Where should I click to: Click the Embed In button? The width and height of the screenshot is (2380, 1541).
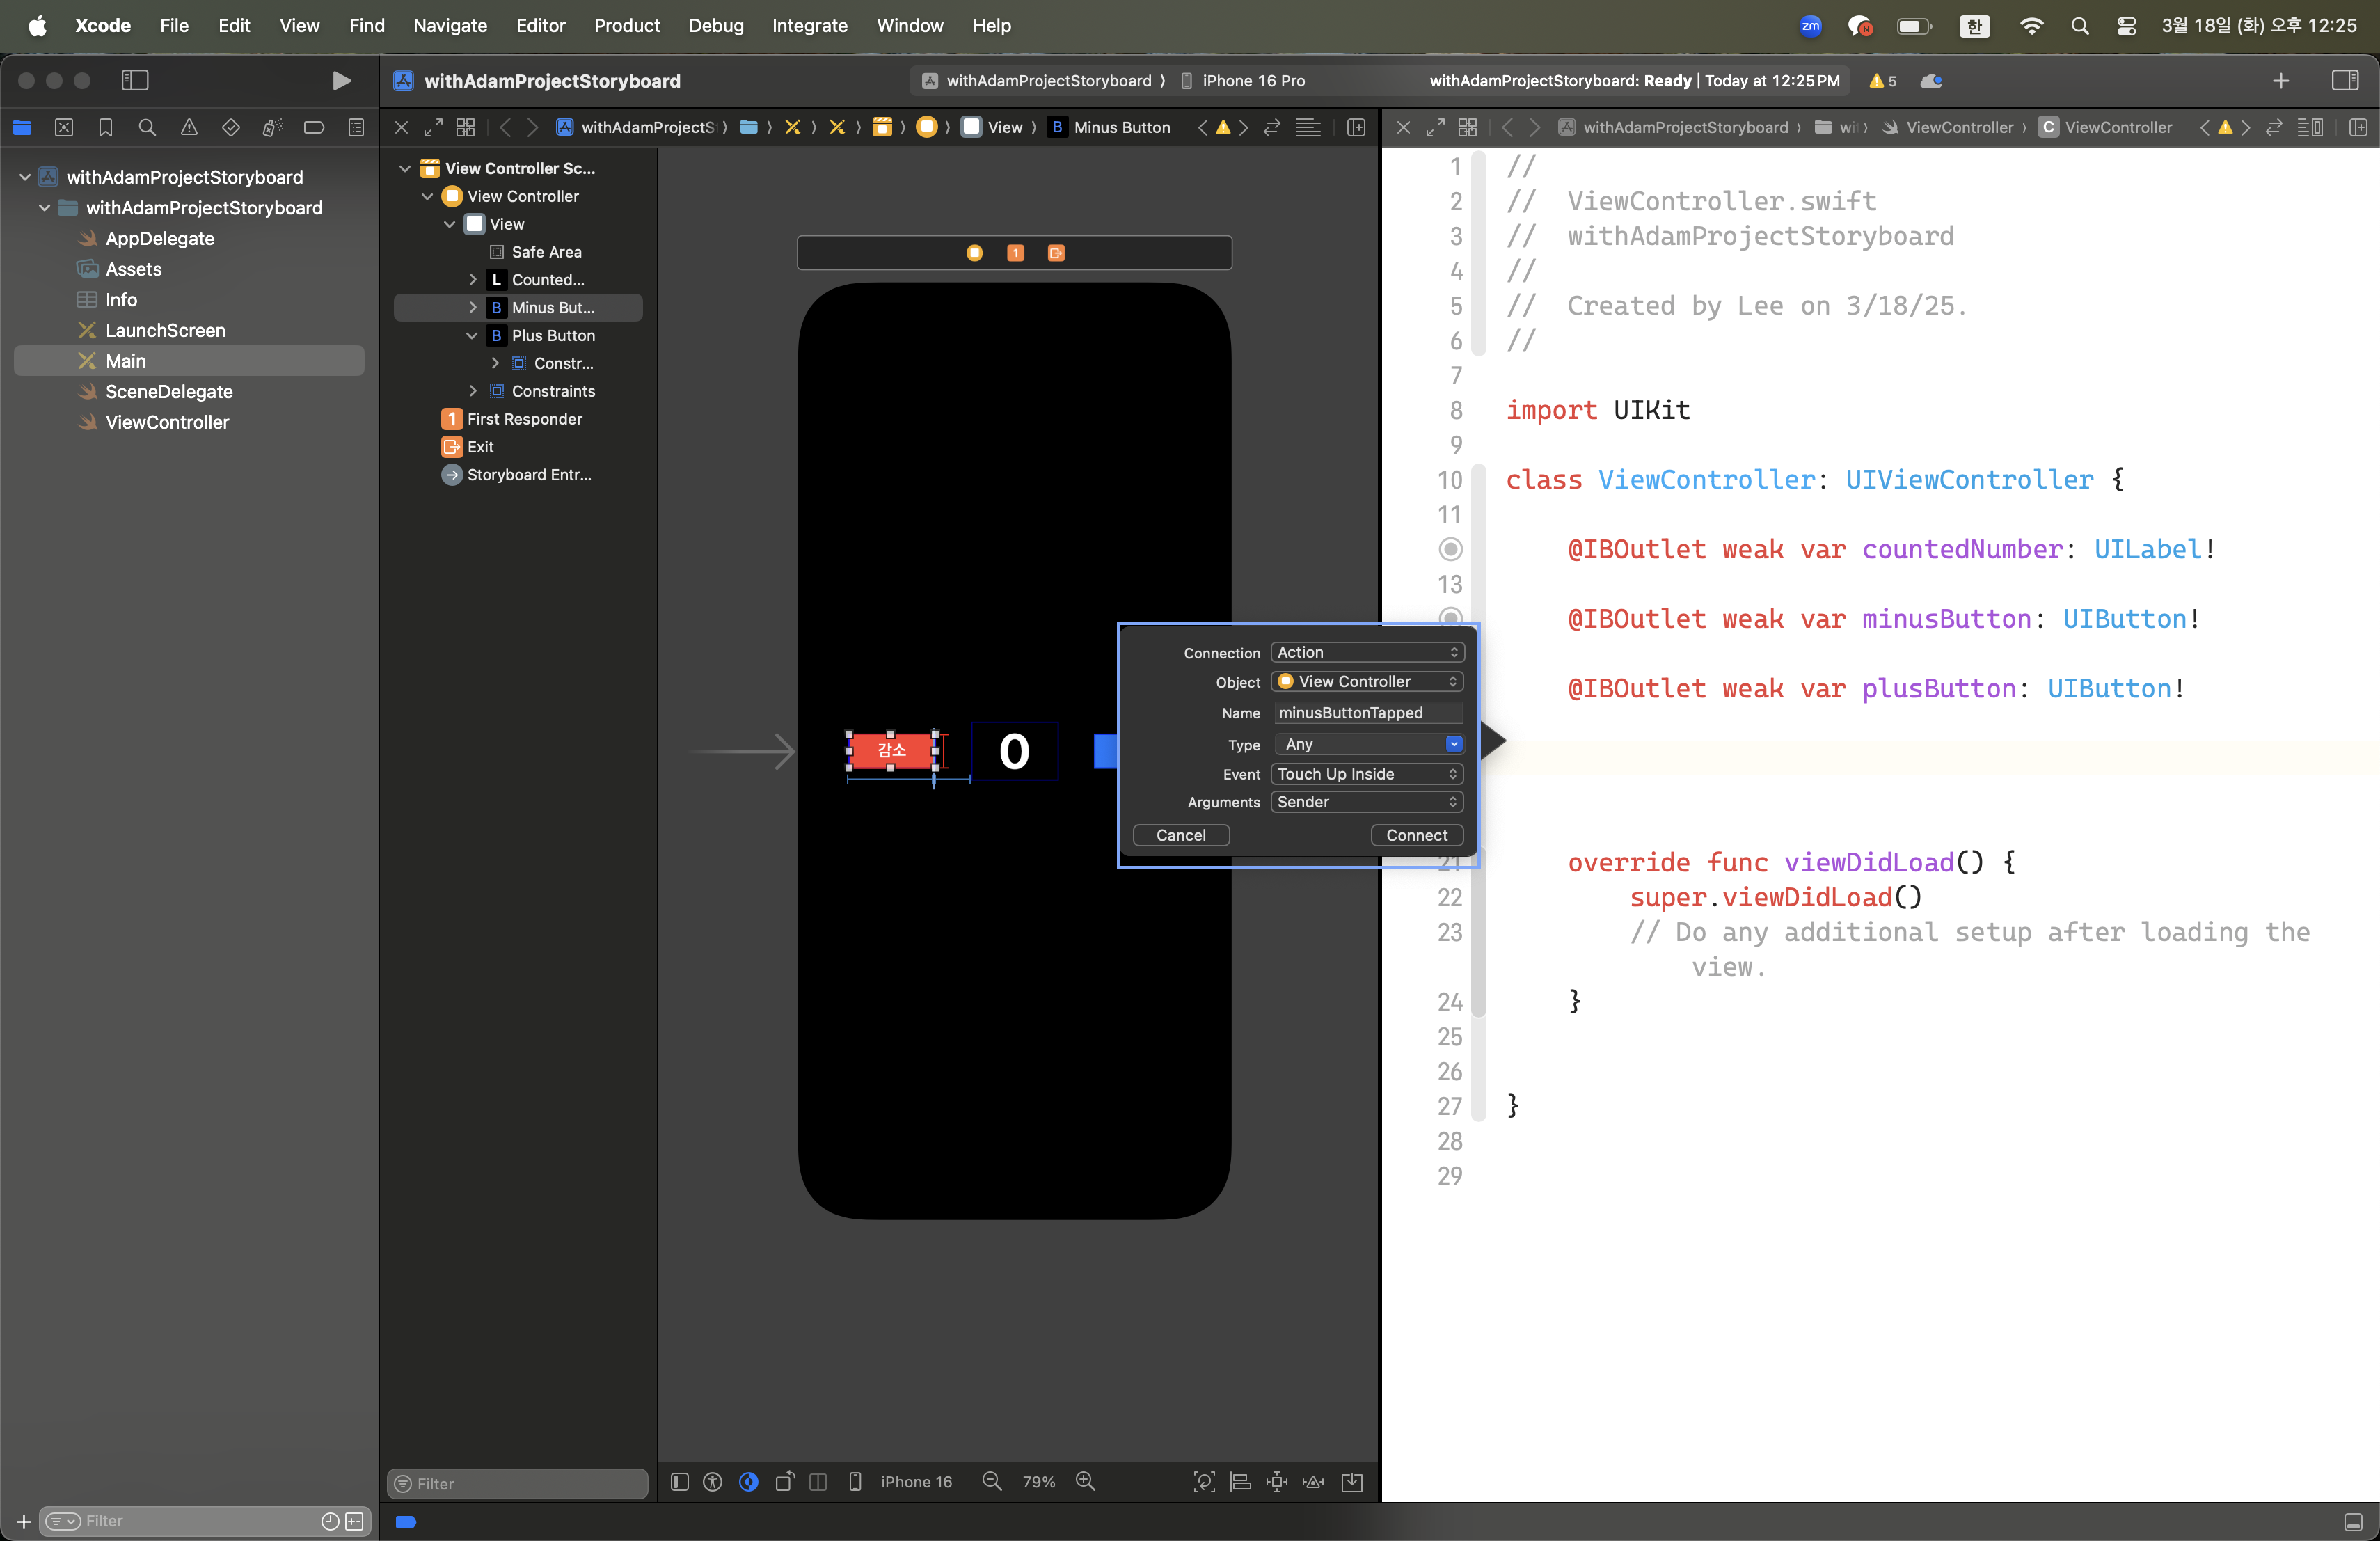(x=1352, y=1481)
